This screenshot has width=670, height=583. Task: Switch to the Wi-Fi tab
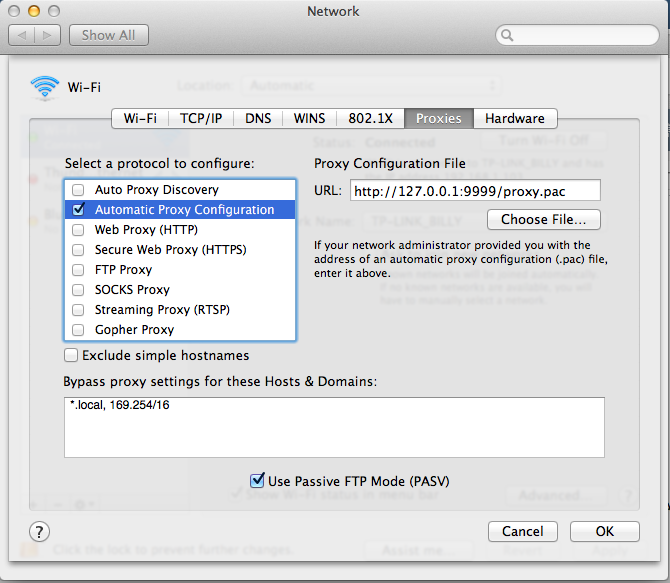[140, 118]
